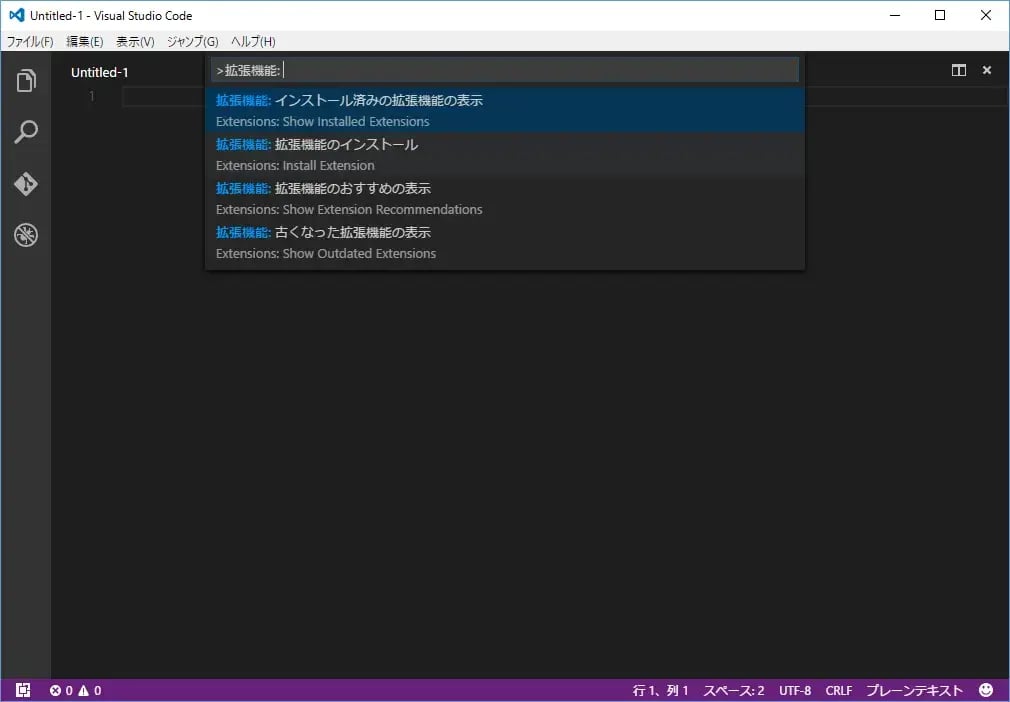Open the Debug view in activity bar

click(x=26, y=235)
